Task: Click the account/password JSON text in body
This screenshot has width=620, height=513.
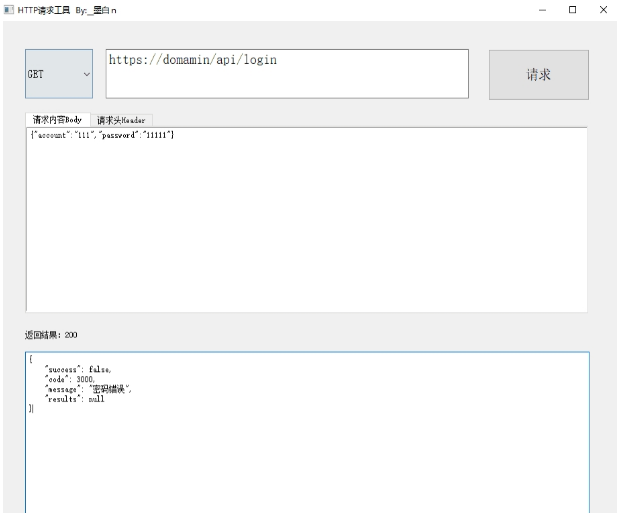Action: coord(102,135)
